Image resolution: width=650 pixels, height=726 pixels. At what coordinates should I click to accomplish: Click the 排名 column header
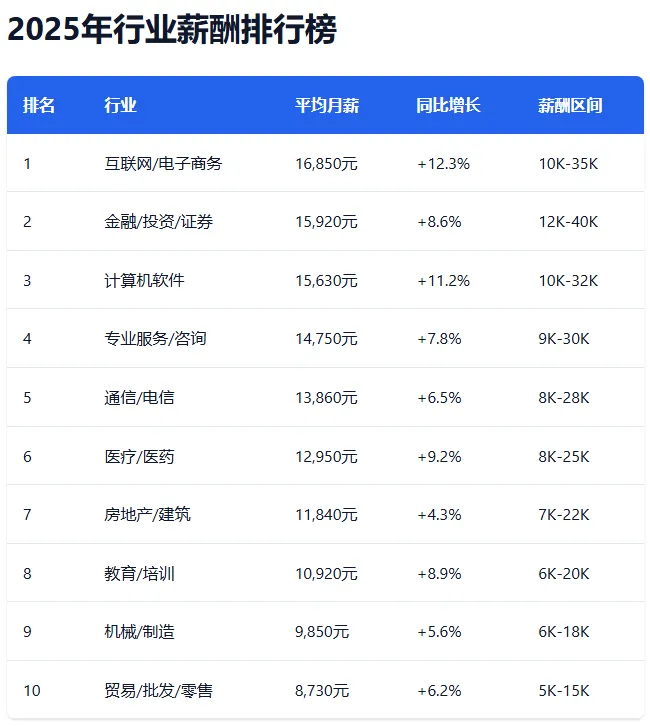point(39,105)
